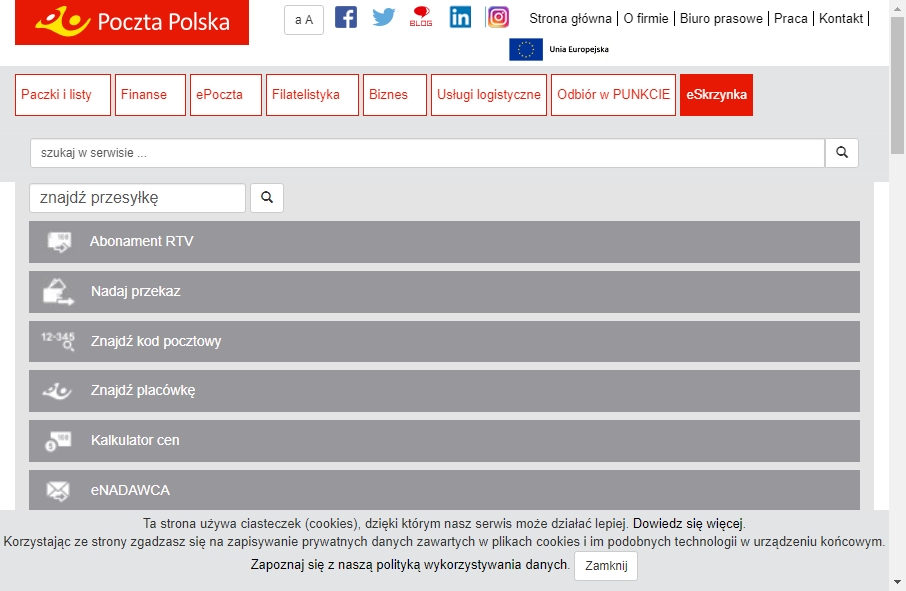Open the Facebook page icon

[346, 17]
